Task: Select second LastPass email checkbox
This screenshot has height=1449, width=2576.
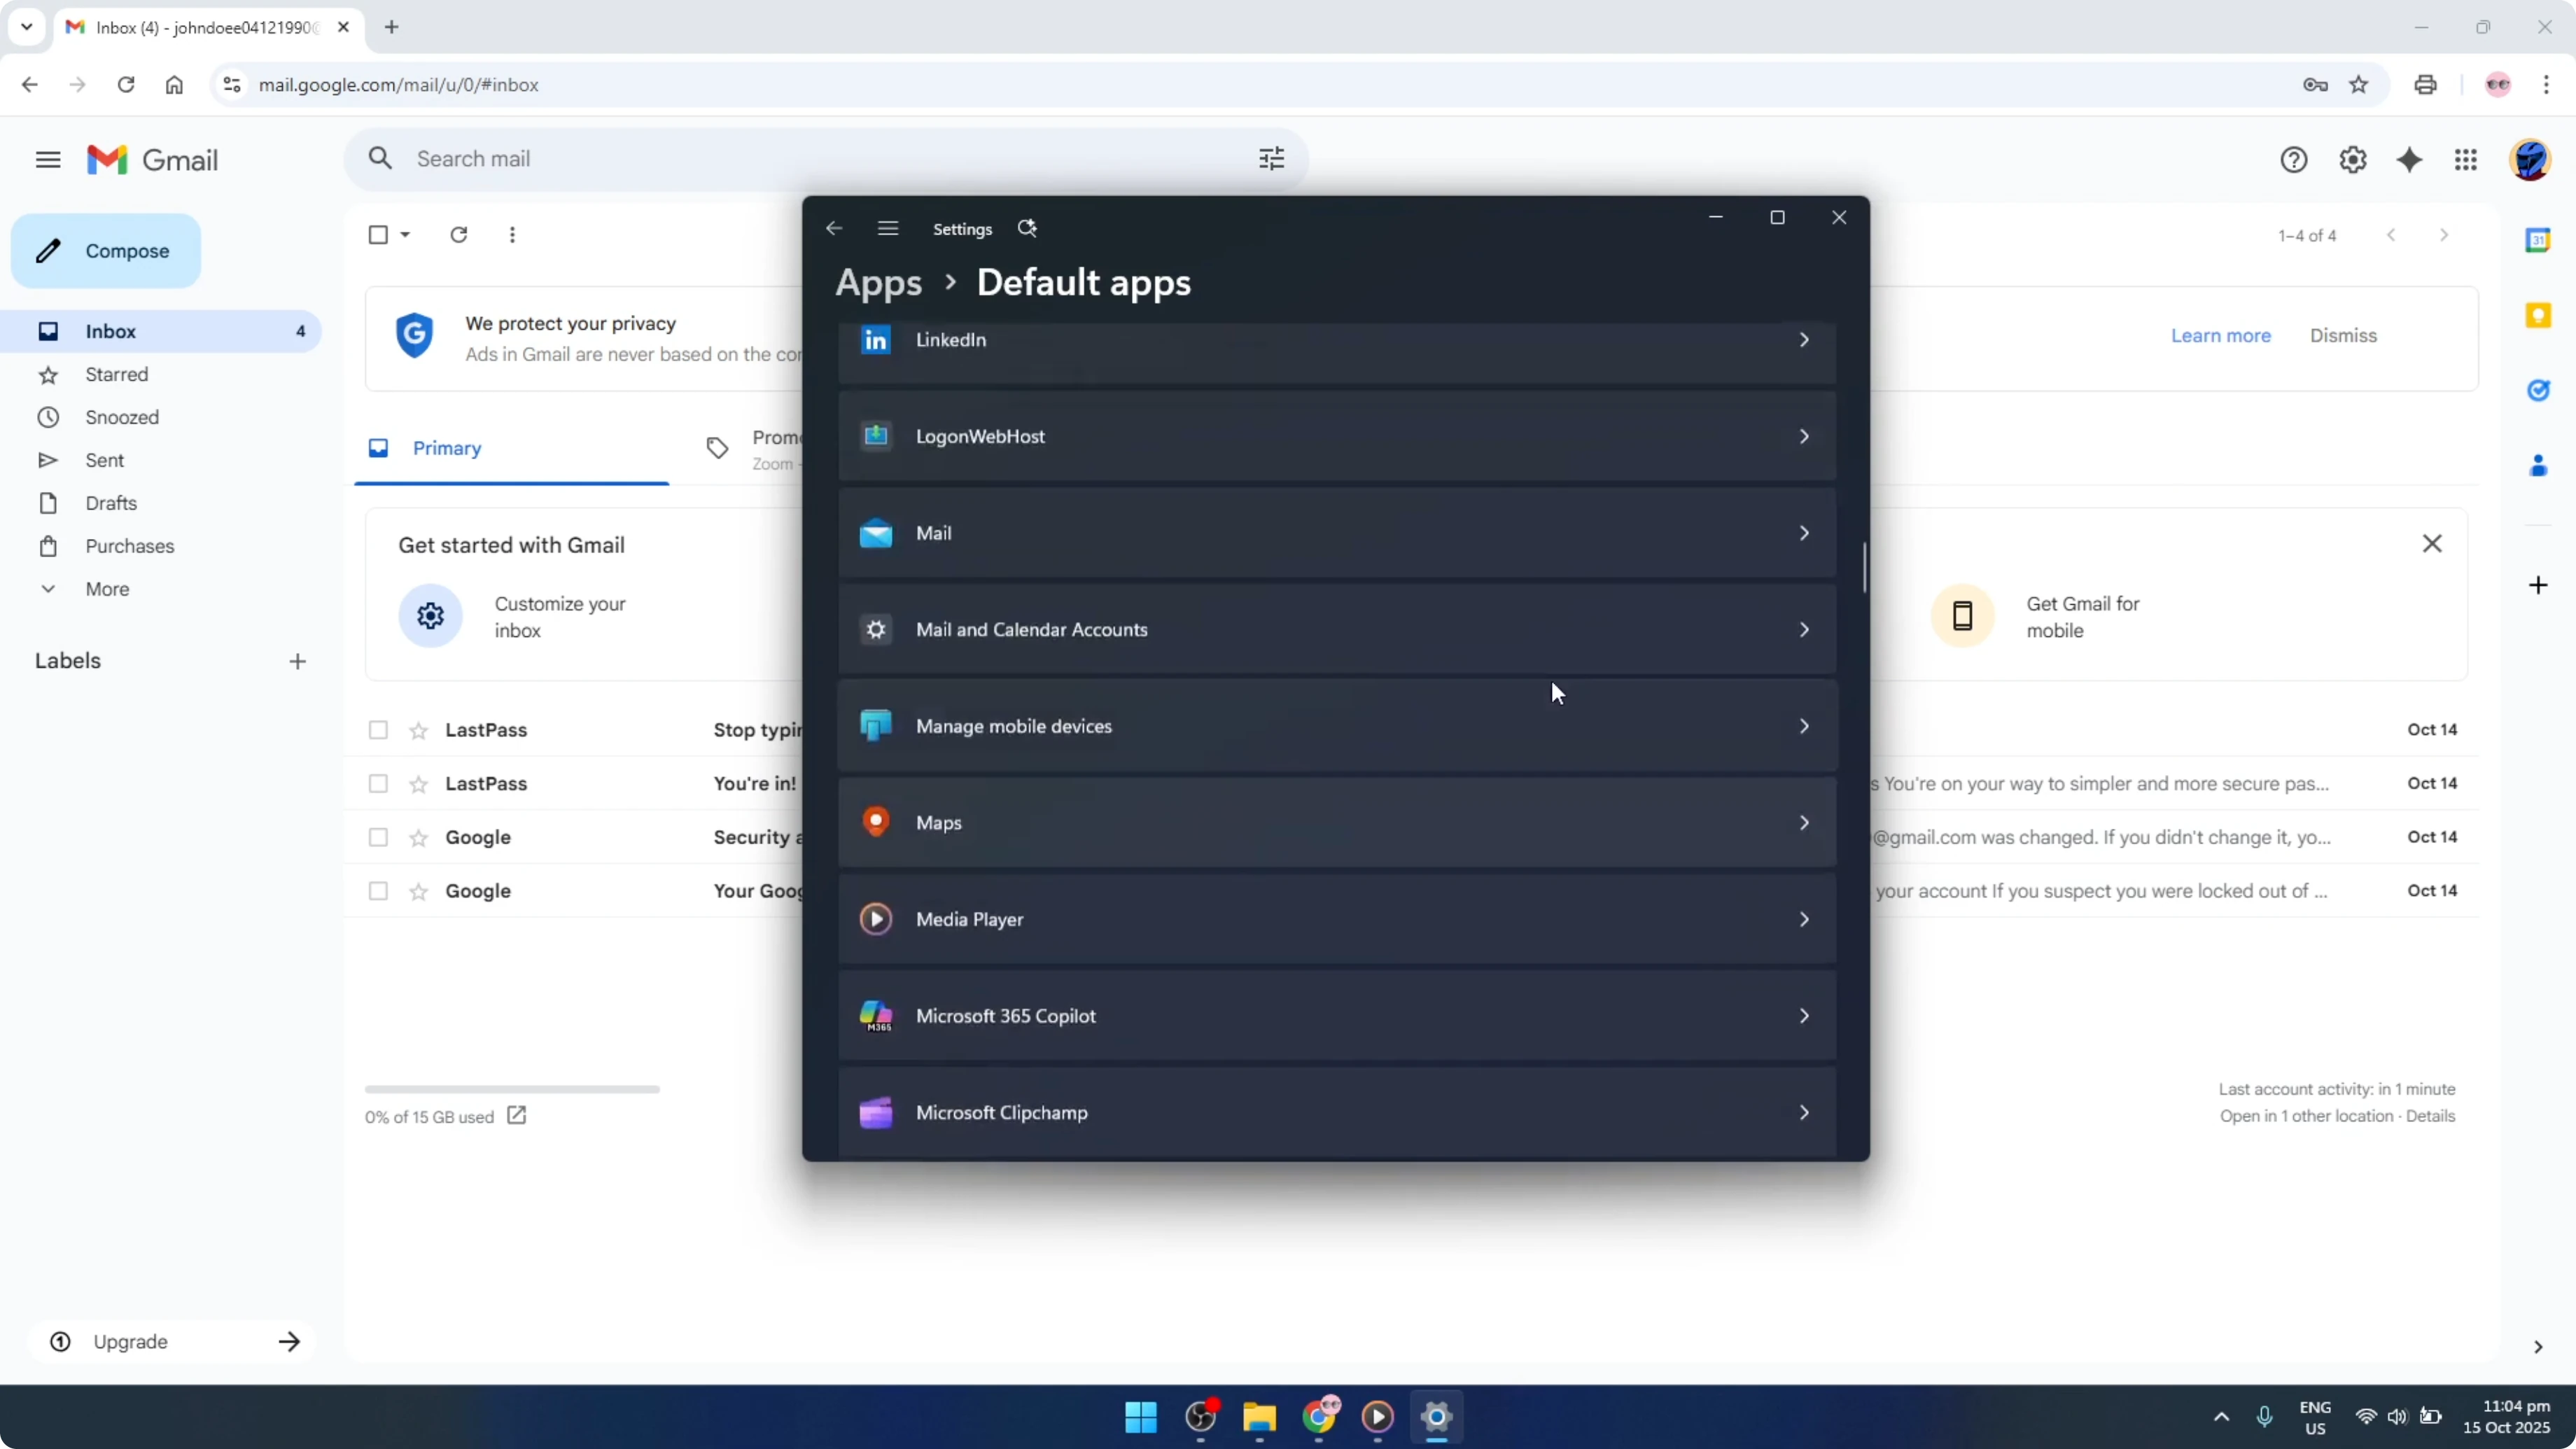Action: 378,784
